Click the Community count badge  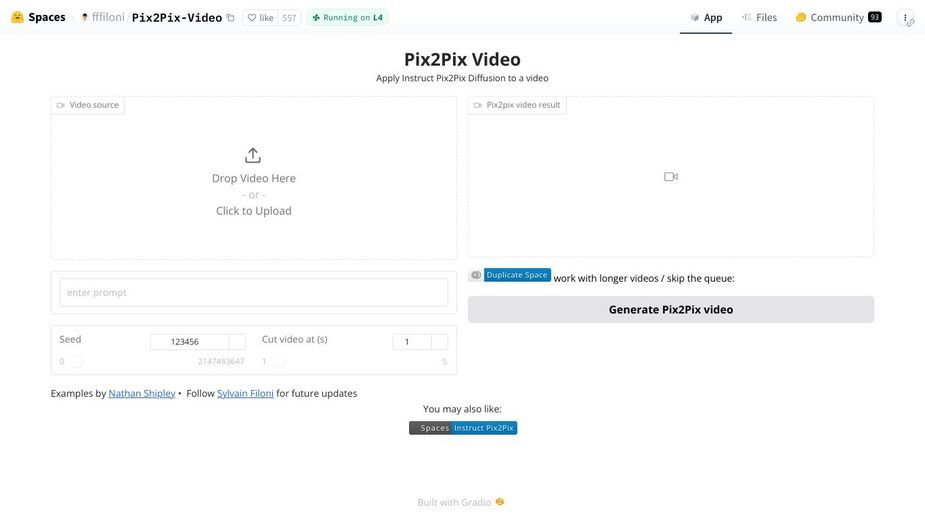point(875,17)
